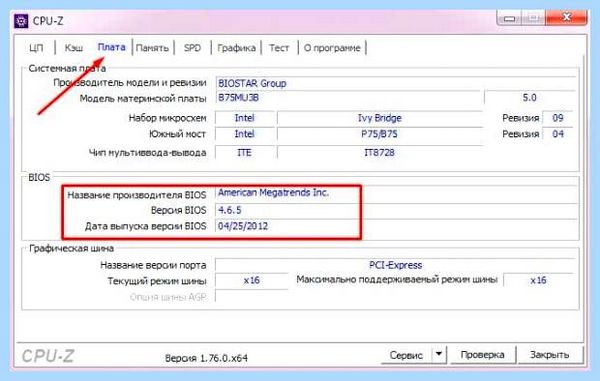The image size is (600, 381).
Task: Click the B75MU3B motherboard model field
Action: pyautogui.click(x=348, y=98)
